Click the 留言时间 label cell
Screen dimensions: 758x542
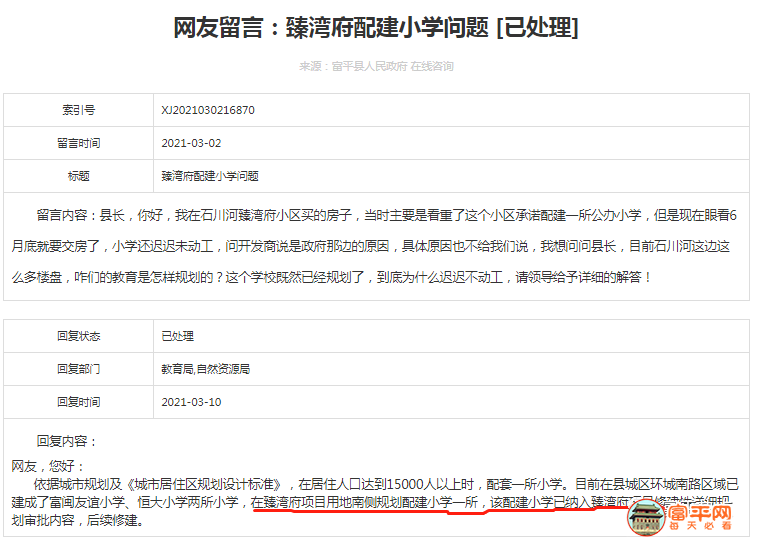[x=78, y=143]
